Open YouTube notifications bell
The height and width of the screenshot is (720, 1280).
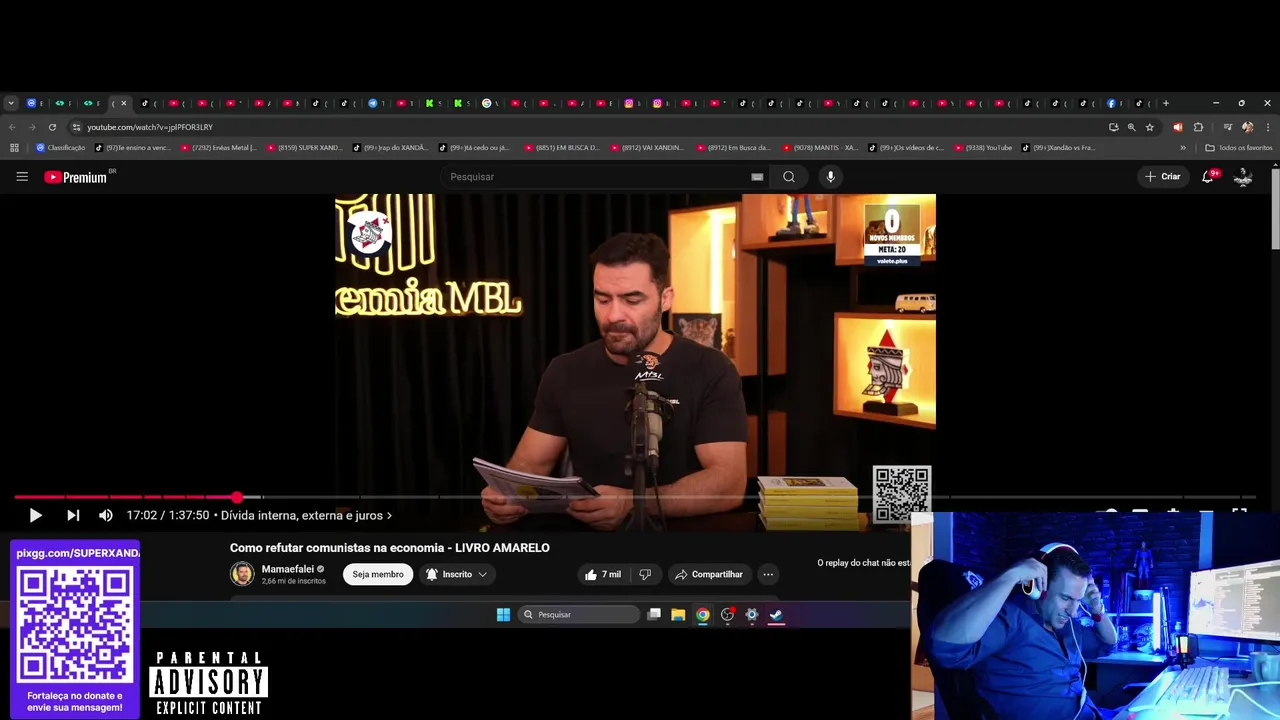coord(1208,177)
